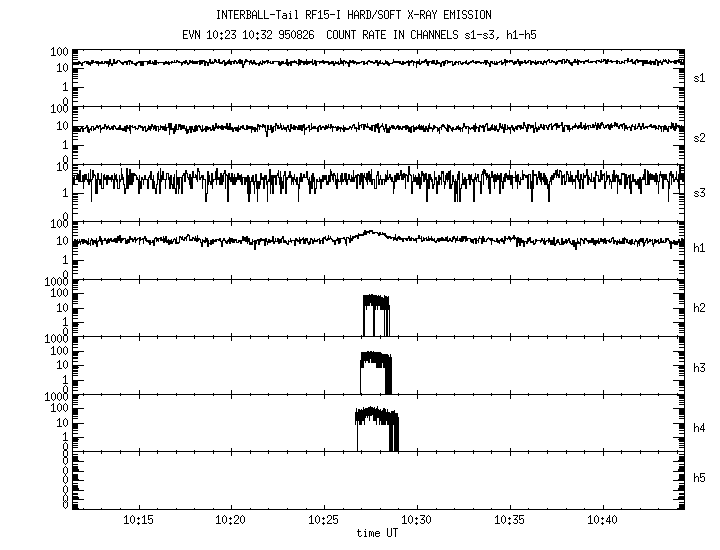
Task: Select the h2 channel label
Action: pyautogui.click(x=700, y=307)
